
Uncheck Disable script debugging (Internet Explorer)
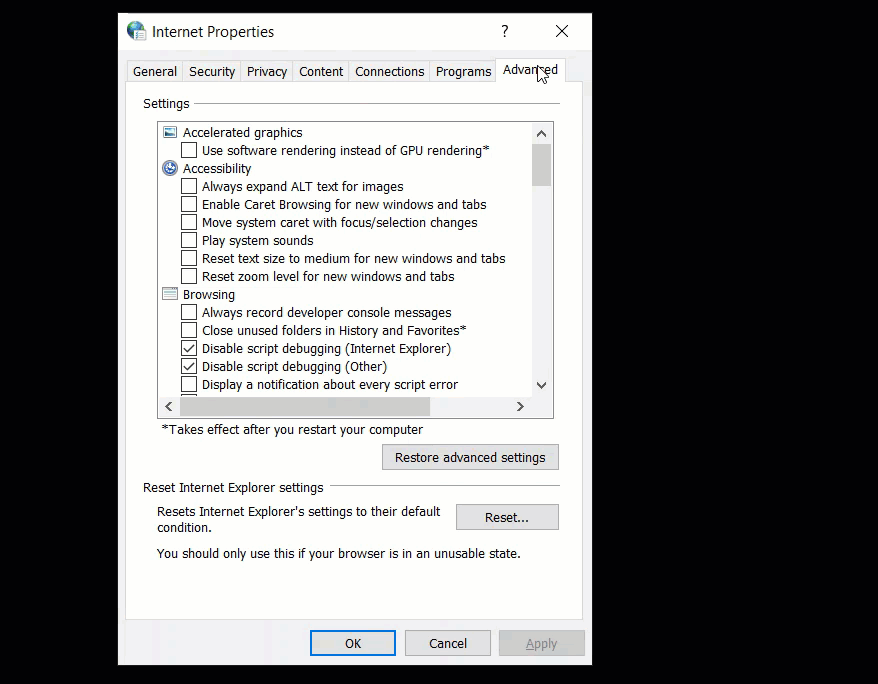(x=188, y=348)
